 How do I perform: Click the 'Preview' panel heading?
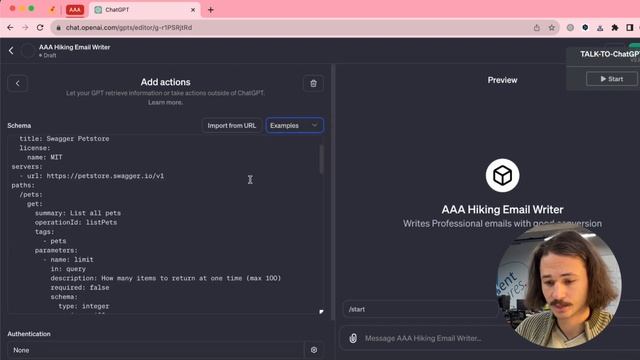[502, 80]
